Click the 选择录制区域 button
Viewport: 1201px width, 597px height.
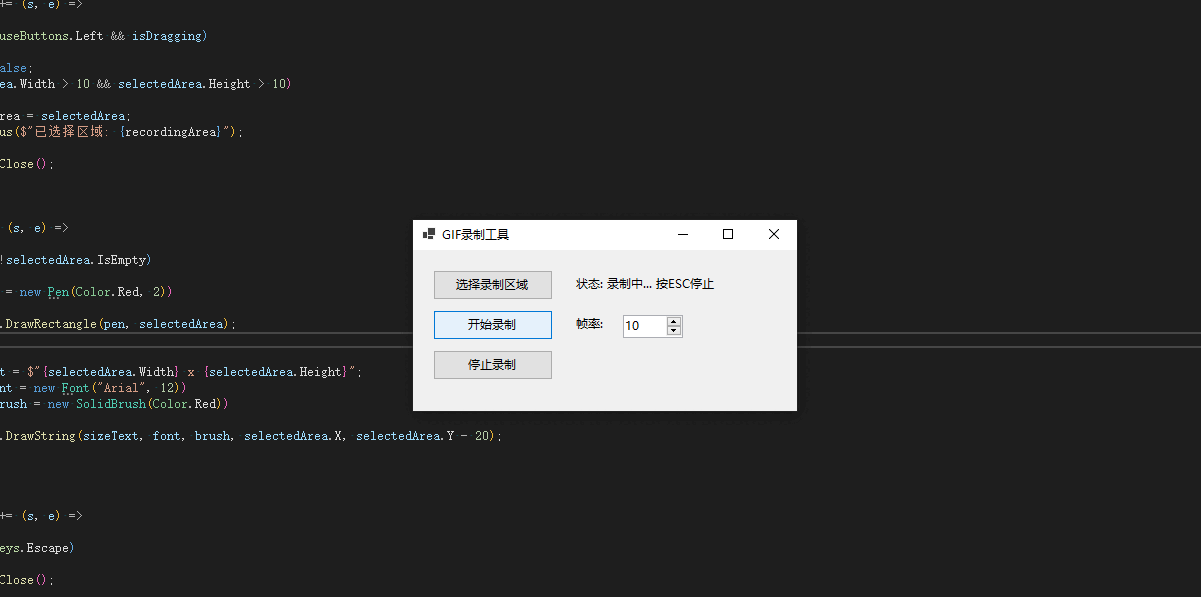tap(492, 284)
